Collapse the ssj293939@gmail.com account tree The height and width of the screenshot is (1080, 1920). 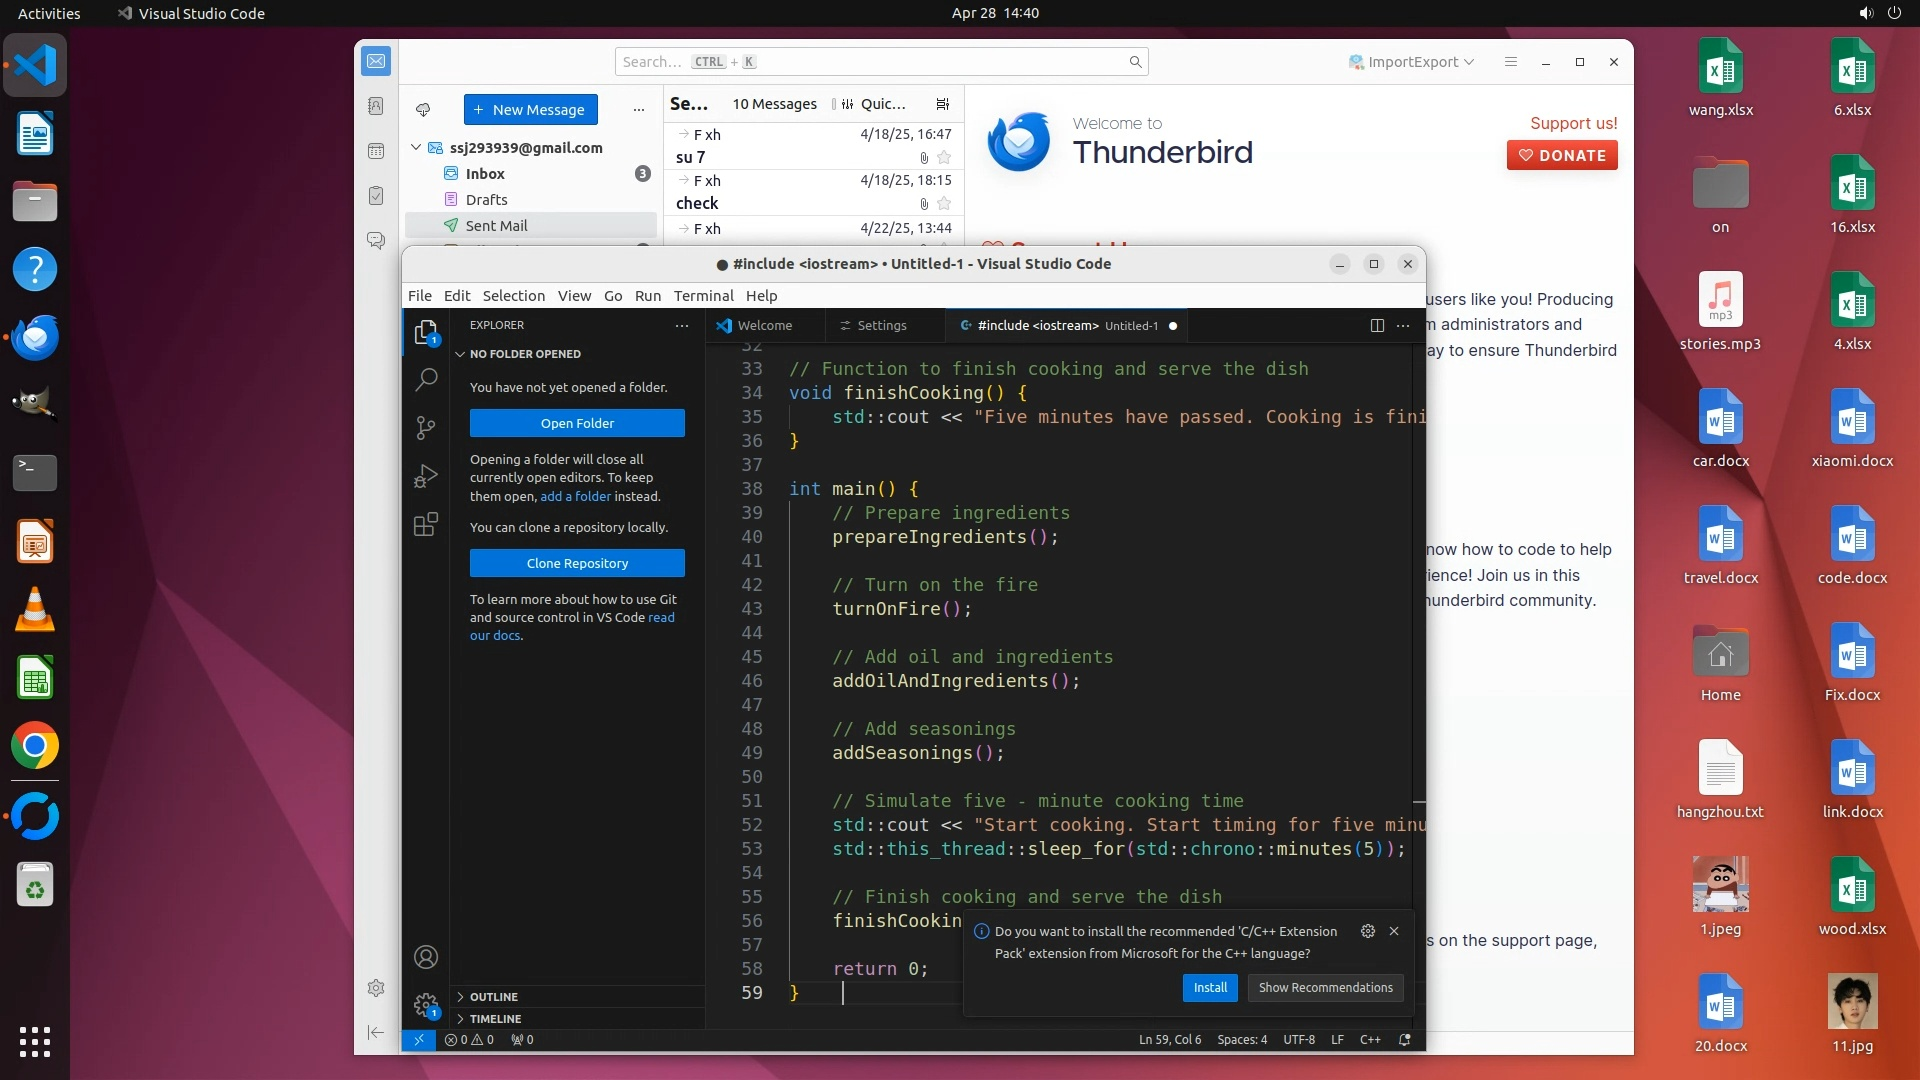coord(416,148)
